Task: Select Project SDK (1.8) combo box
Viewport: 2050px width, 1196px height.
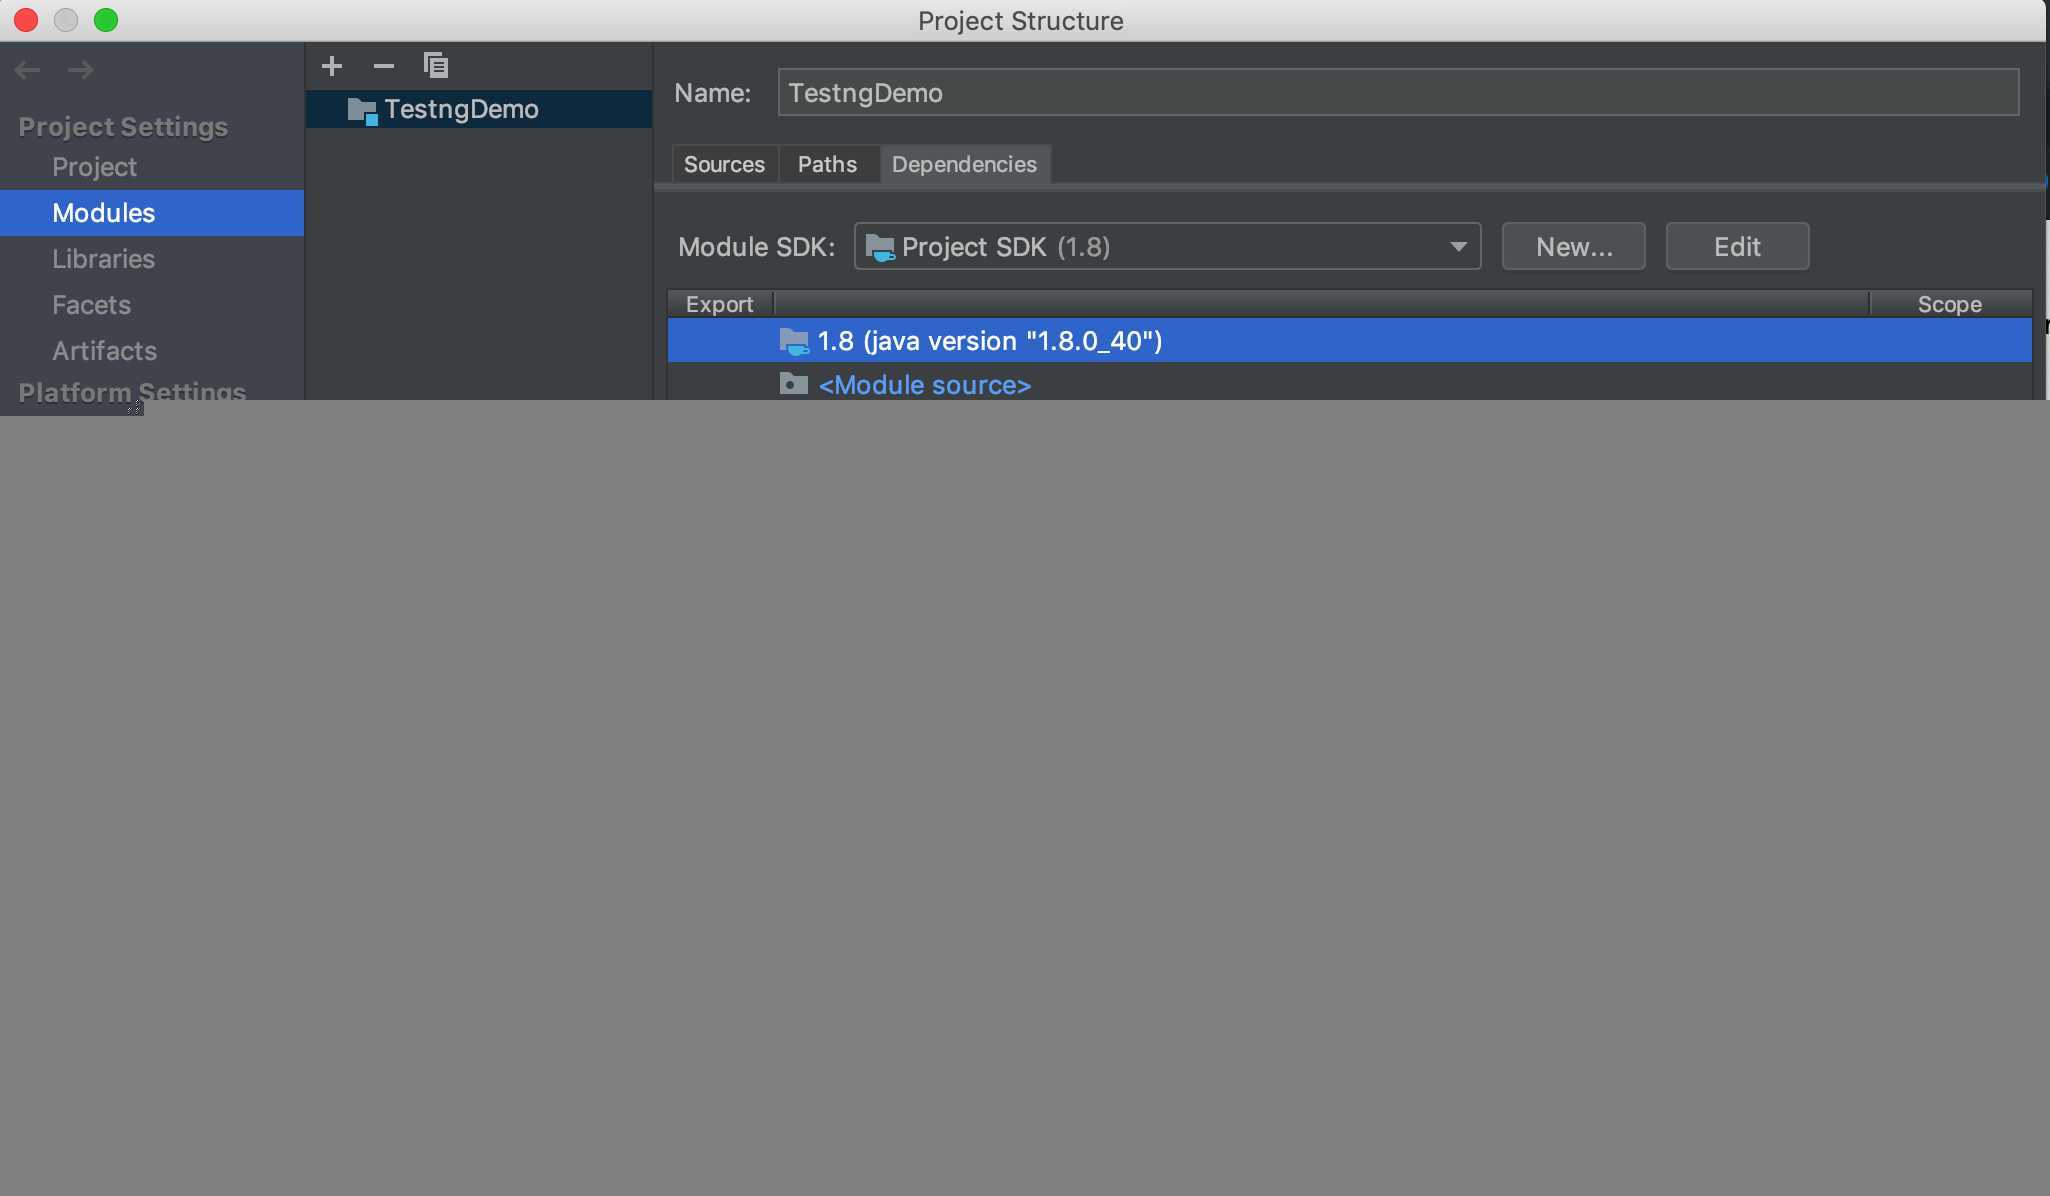Action: pos(1167,247)
